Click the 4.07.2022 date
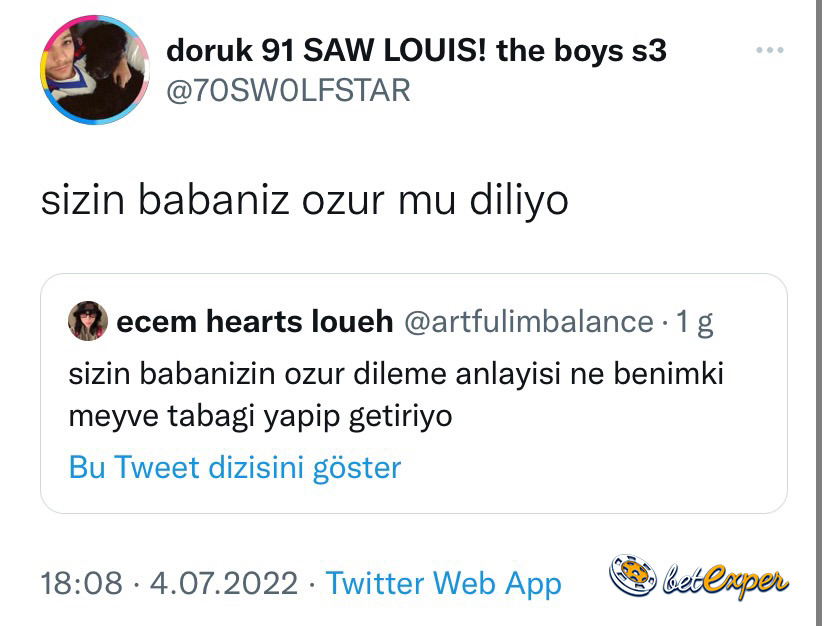 [x=224, y=583]
